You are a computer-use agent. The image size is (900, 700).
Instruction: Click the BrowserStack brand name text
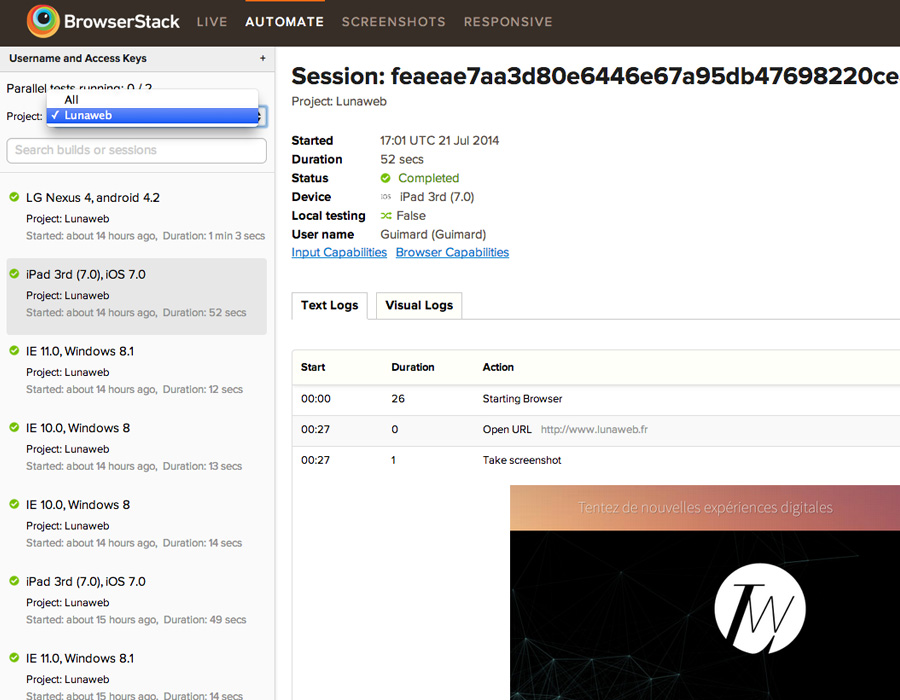click(x=122, y=22)
